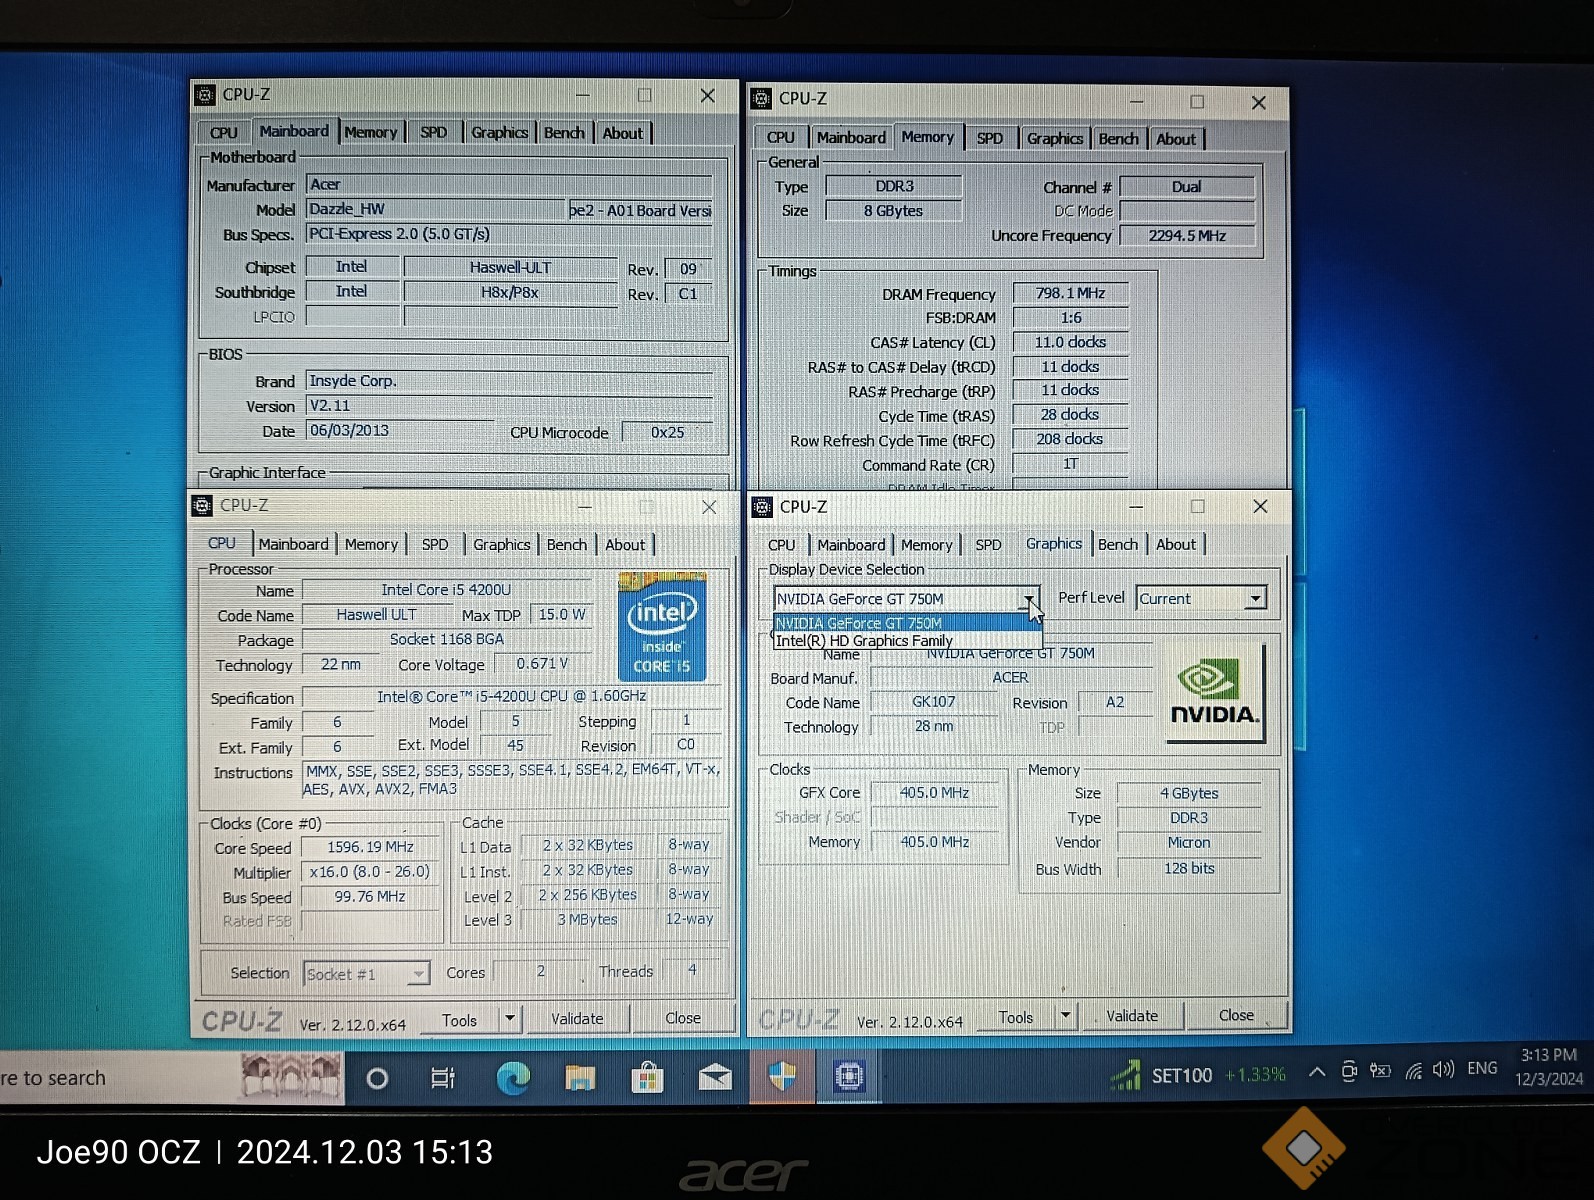
Task: Click the BIOS Brand field Insyde Corp.
Action: (509, 381)
